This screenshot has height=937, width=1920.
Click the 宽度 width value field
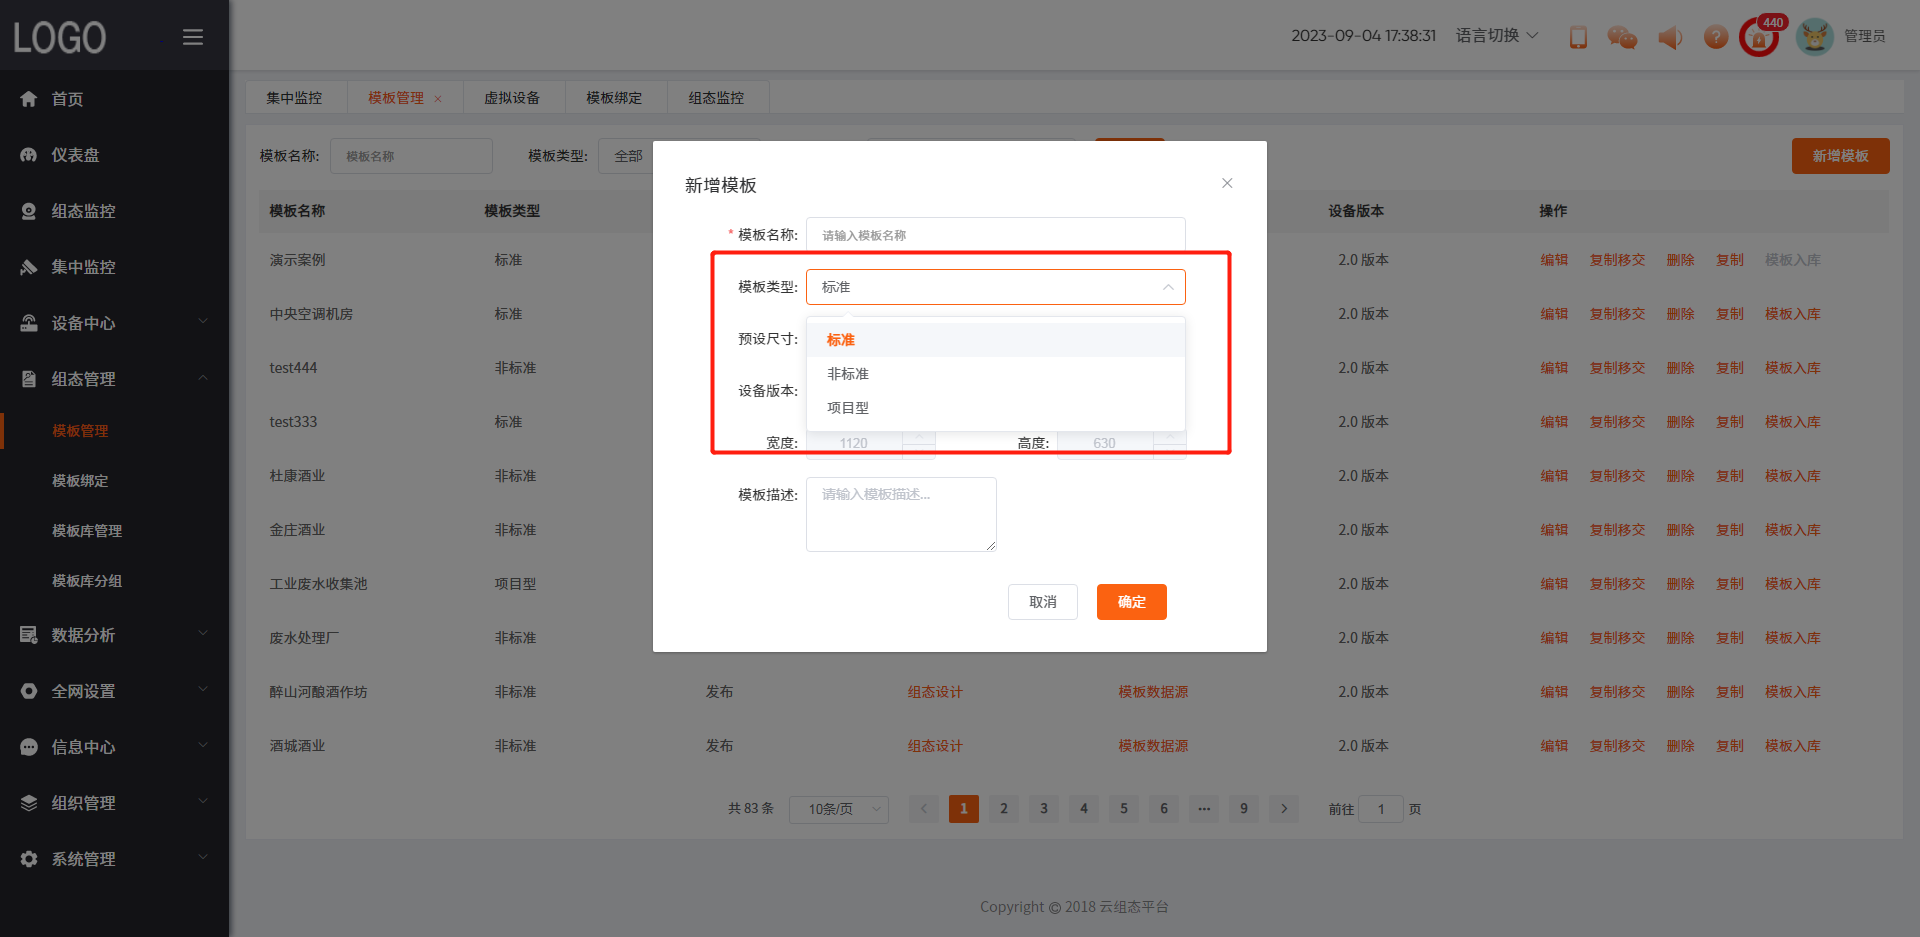[855, 443]
